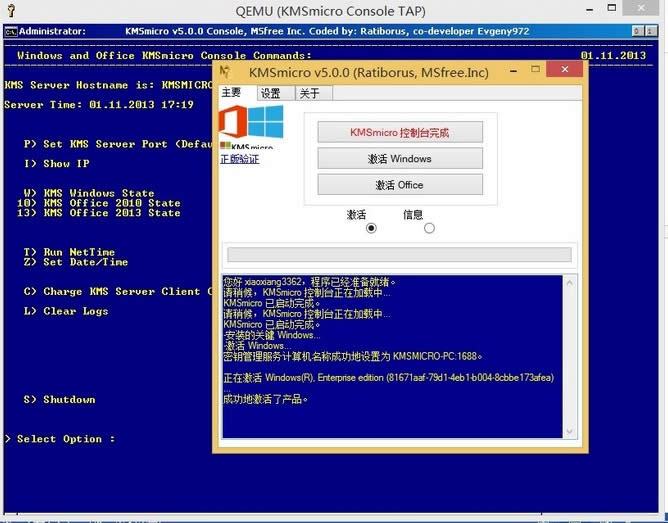Close the KMSmicro dialog with red X
The width and height of the screenshot is (668, 523).
coord(565,70)
